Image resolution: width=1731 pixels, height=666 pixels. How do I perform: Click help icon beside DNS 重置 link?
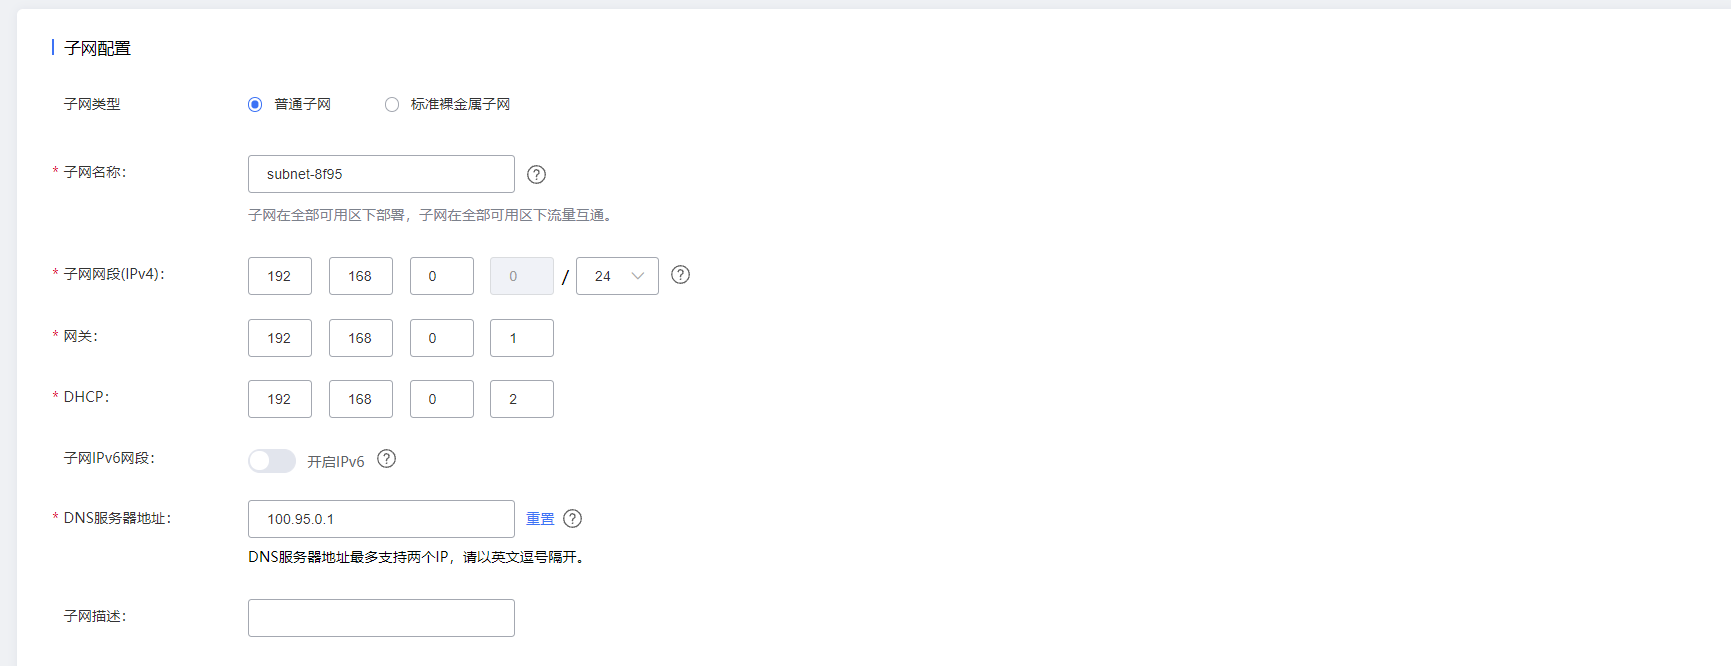coord(572,518)
